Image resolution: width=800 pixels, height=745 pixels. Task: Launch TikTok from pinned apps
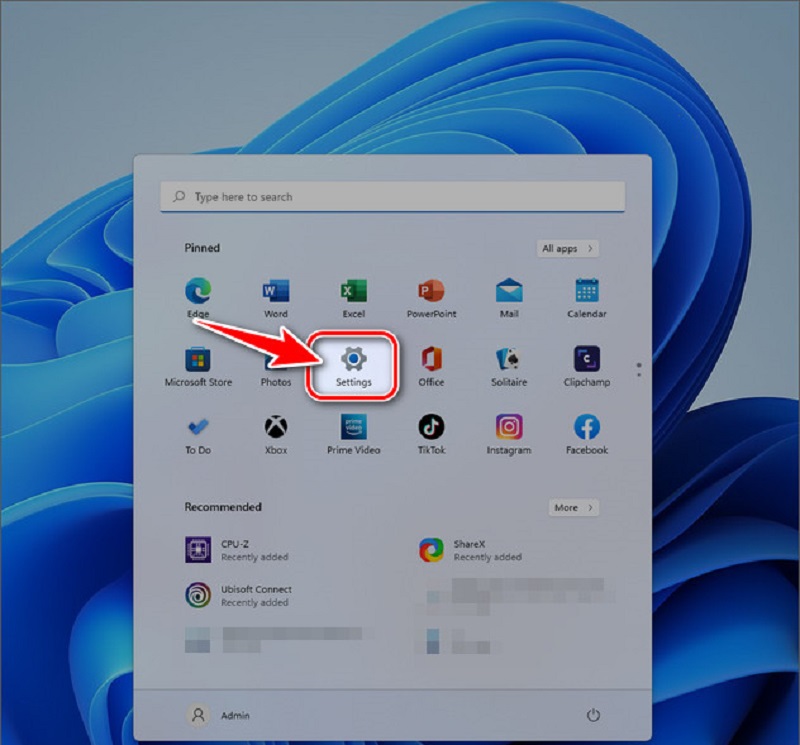pyautogui.click(x=431, y=435)
